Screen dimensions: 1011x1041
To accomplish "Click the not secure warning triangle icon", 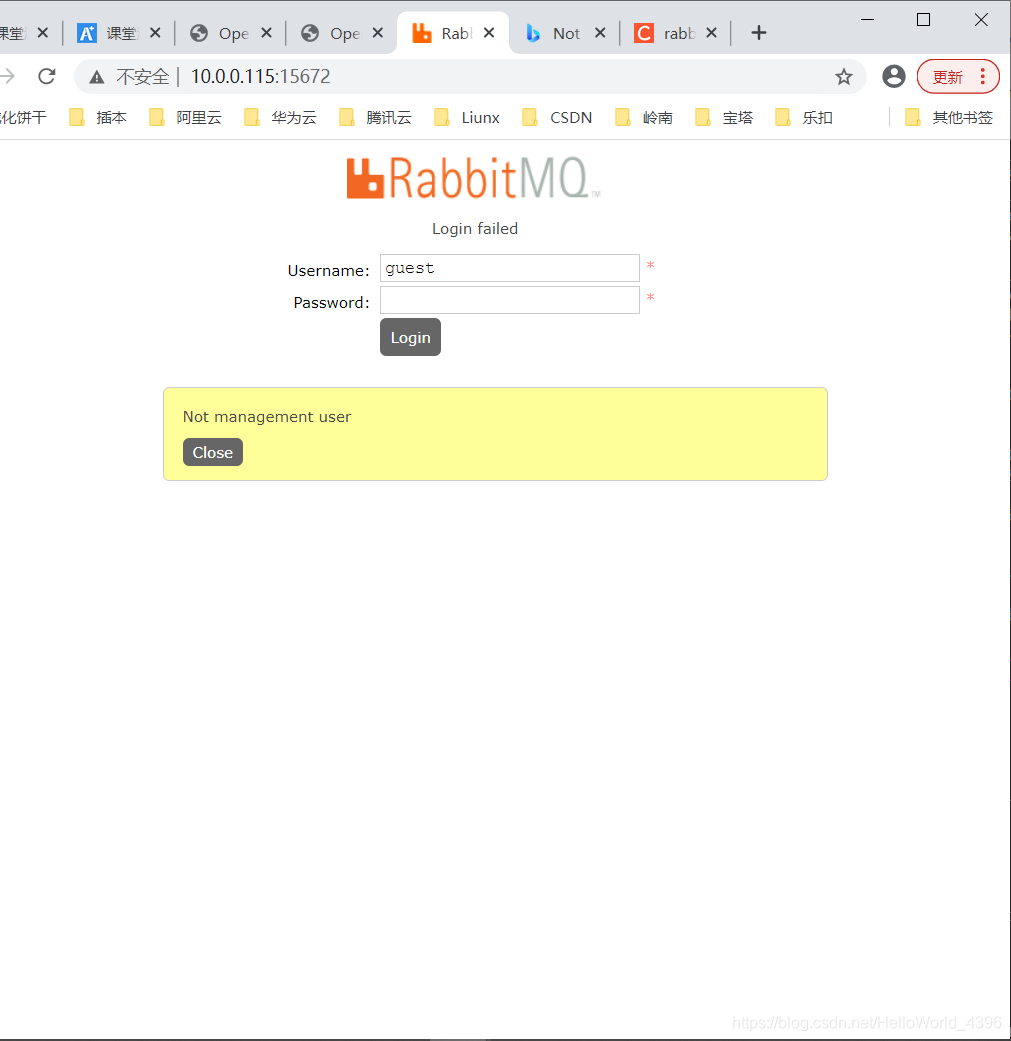I will pos(97,77).
